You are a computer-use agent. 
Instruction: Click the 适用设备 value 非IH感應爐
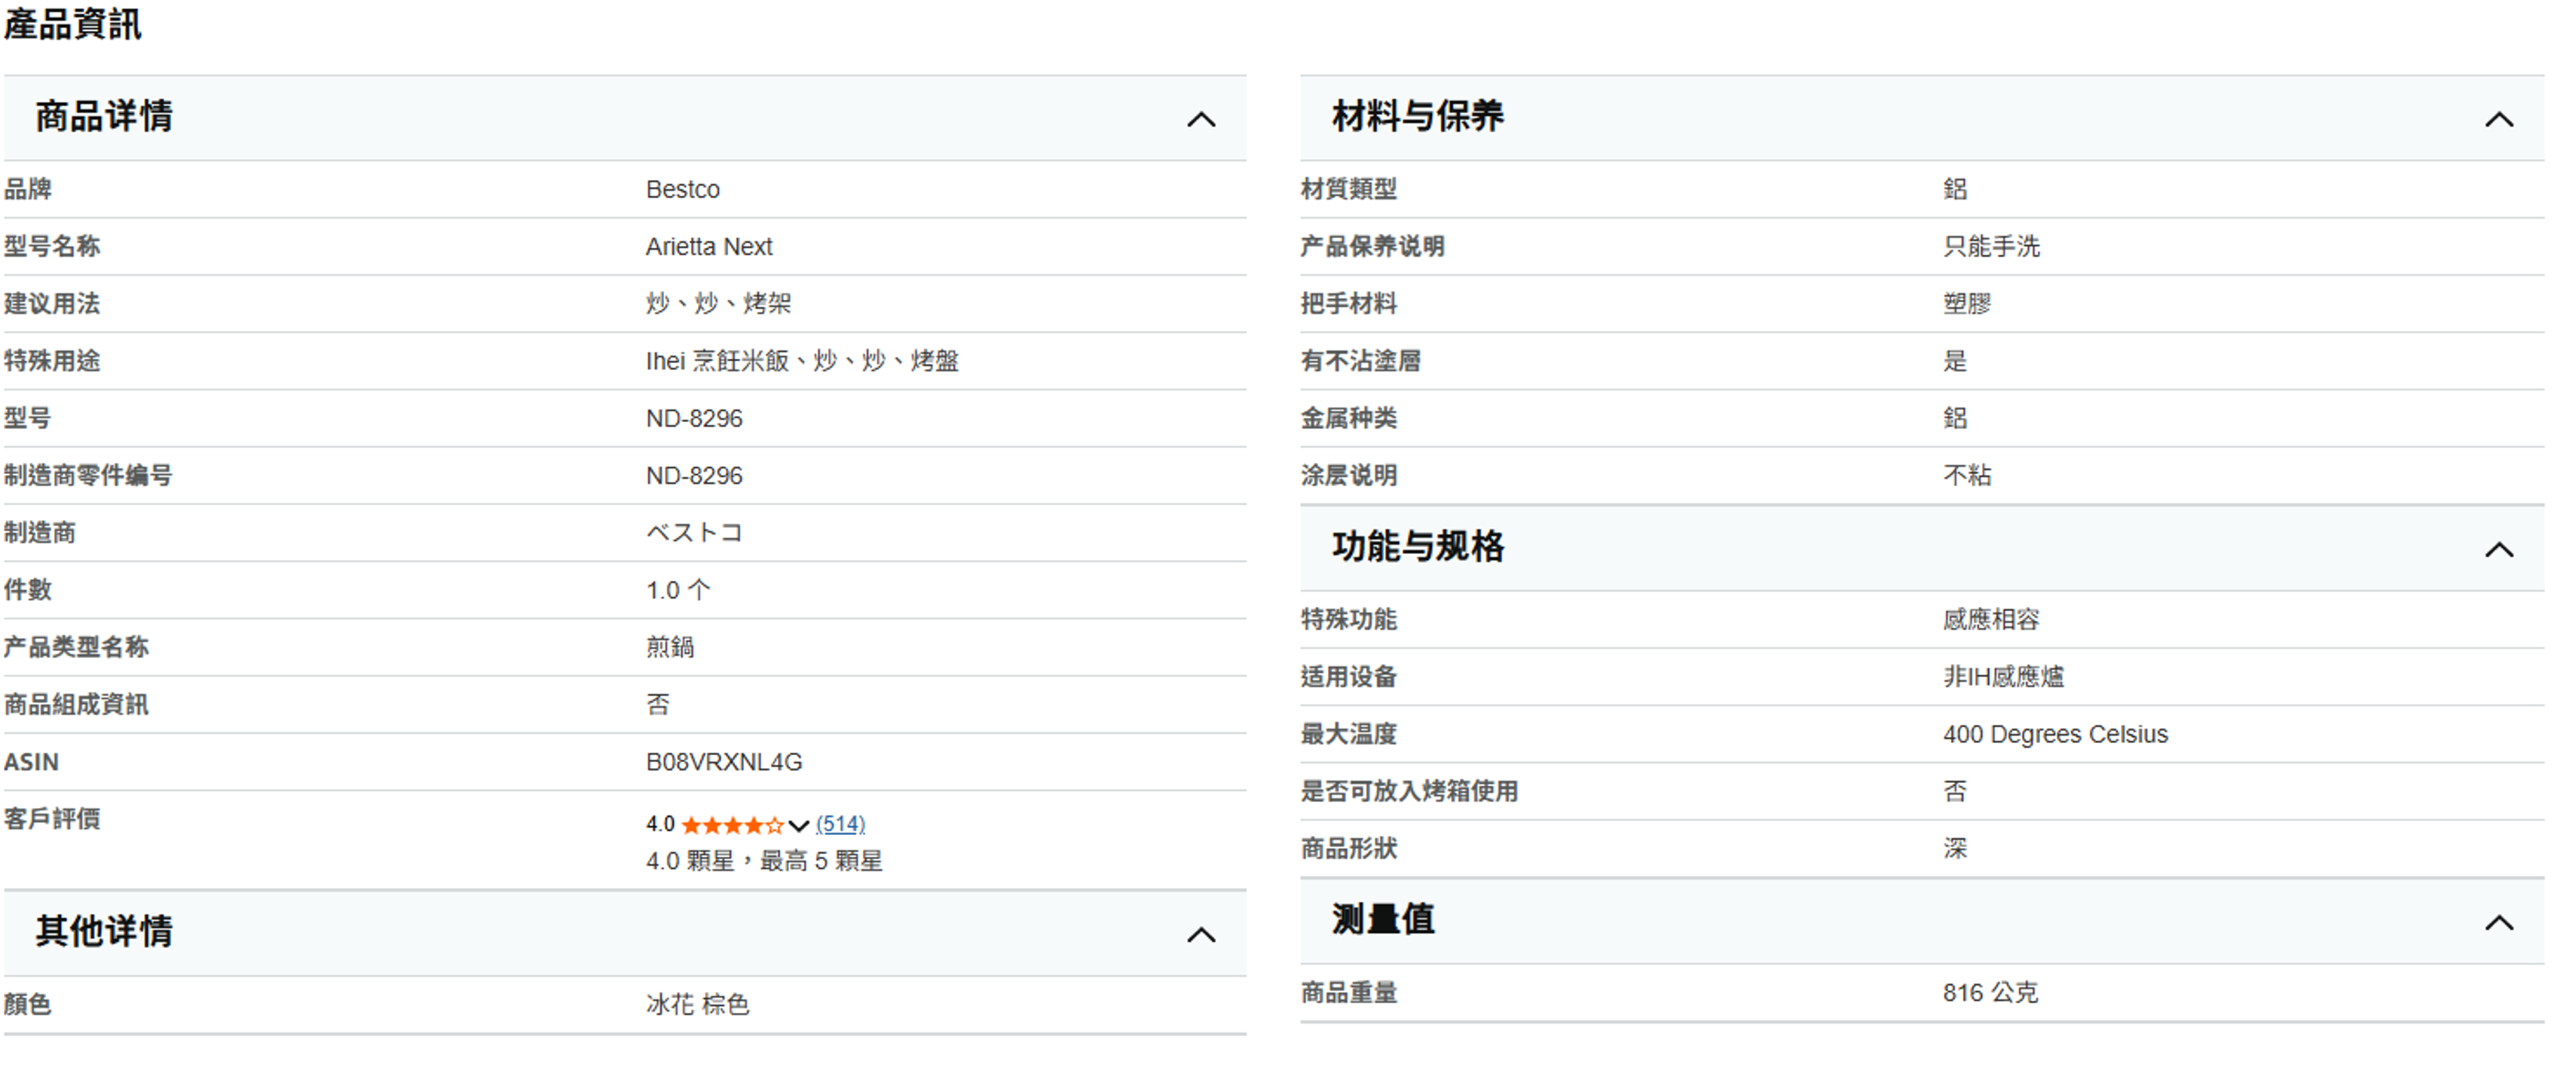(x=2003, y=677)
